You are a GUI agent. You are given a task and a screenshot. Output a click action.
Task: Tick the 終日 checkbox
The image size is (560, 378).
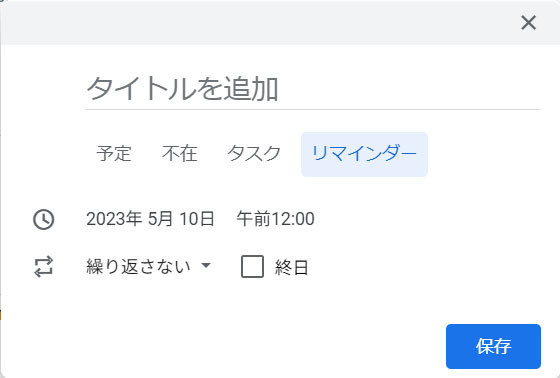point(252,267)
